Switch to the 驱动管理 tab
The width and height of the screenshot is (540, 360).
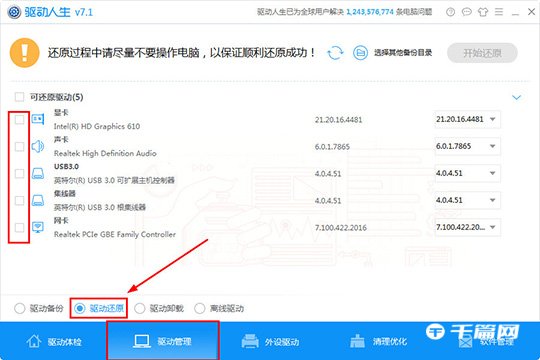[163, 341]
